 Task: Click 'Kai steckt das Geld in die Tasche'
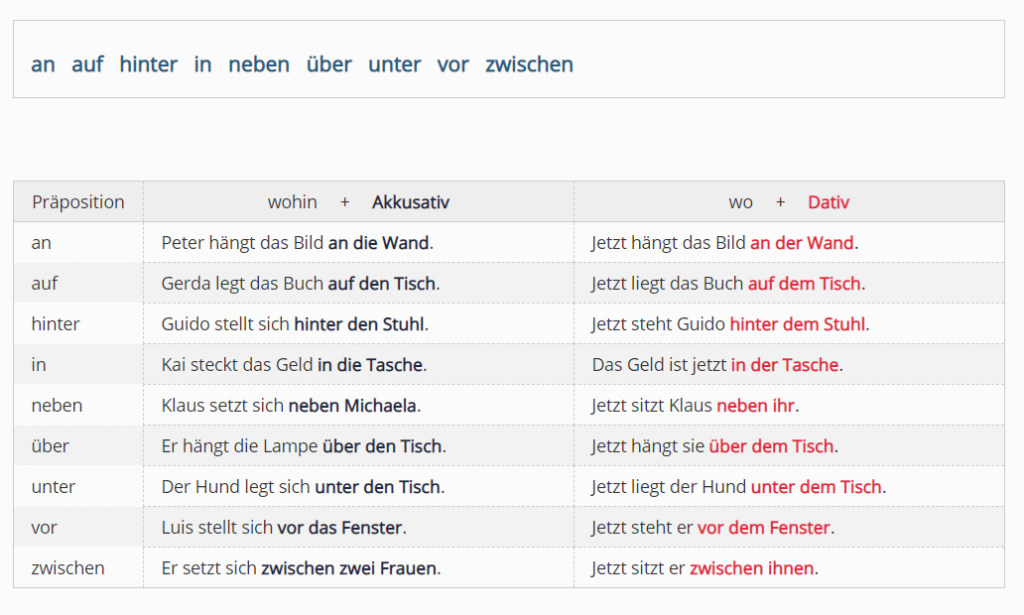coord(294,364)
